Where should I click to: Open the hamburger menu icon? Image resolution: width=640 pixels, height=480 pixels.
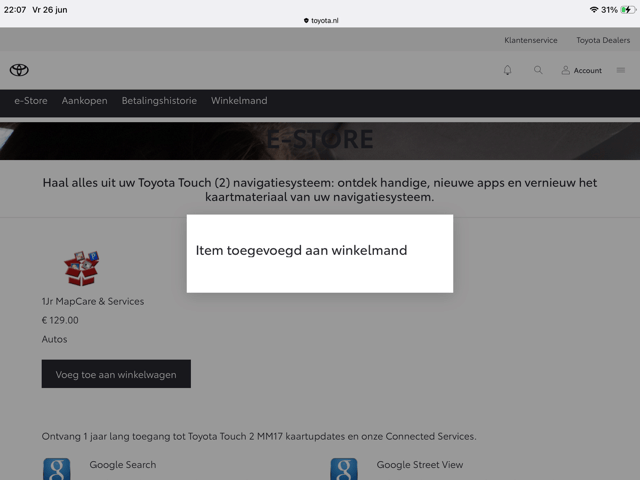point(621,70)
